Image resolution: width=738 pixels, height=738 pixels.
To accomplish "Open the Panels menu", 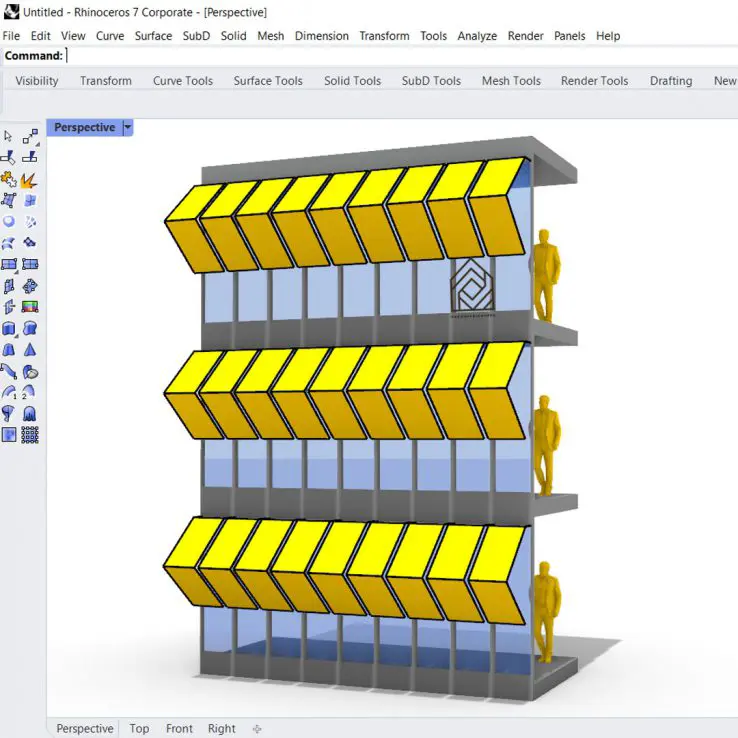I will (569, 36).
